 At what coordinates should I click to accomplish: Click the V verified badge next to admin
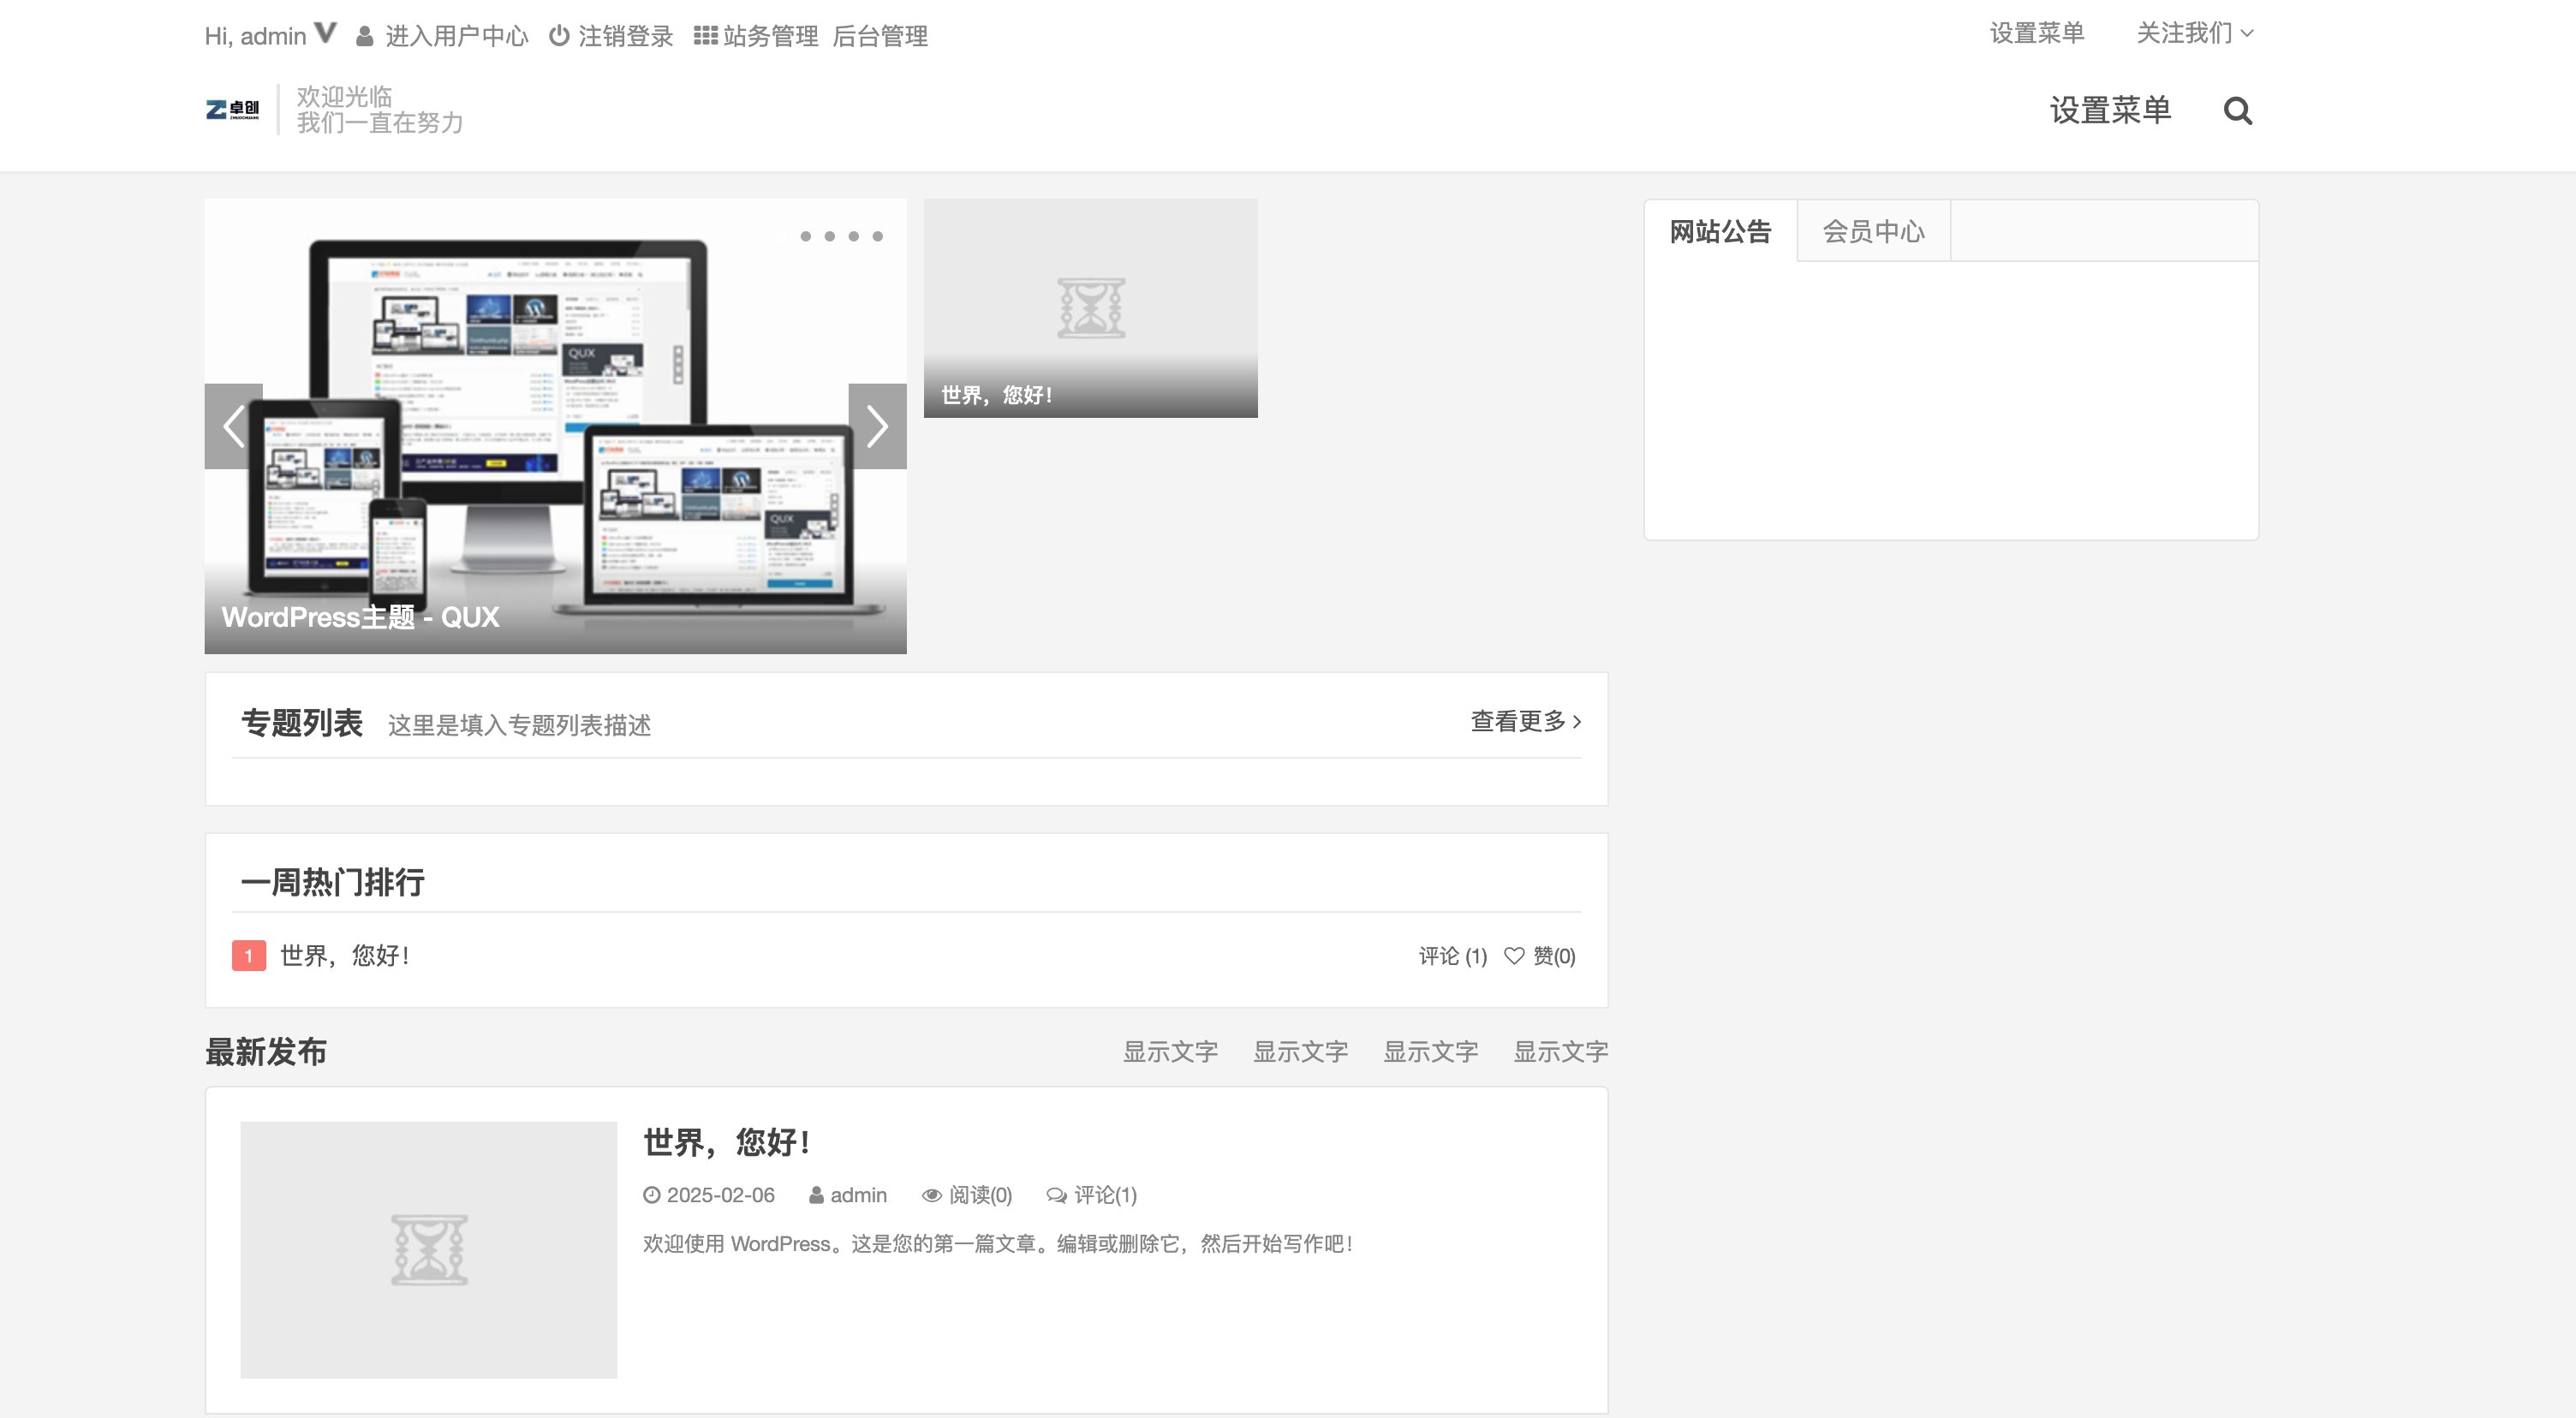pyautogui.click(x=325, y=33)
